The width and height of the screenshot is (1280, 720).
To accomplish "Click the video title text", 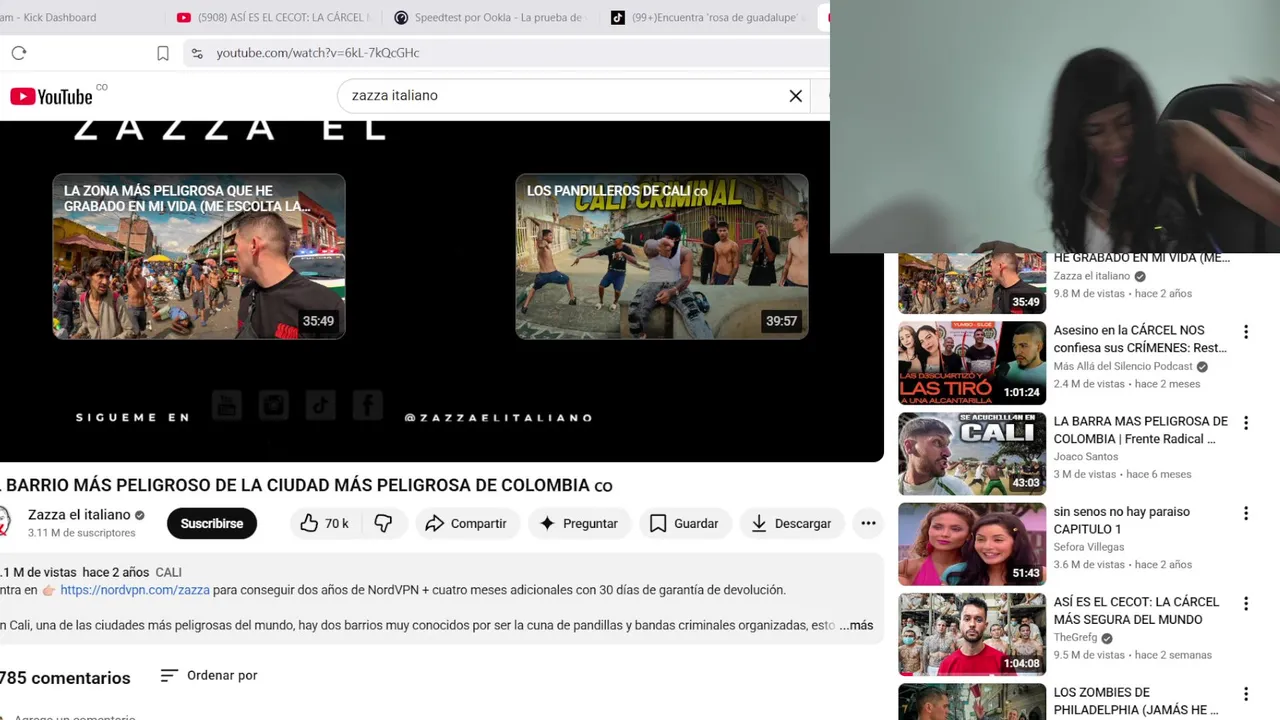I will (306, 485).
